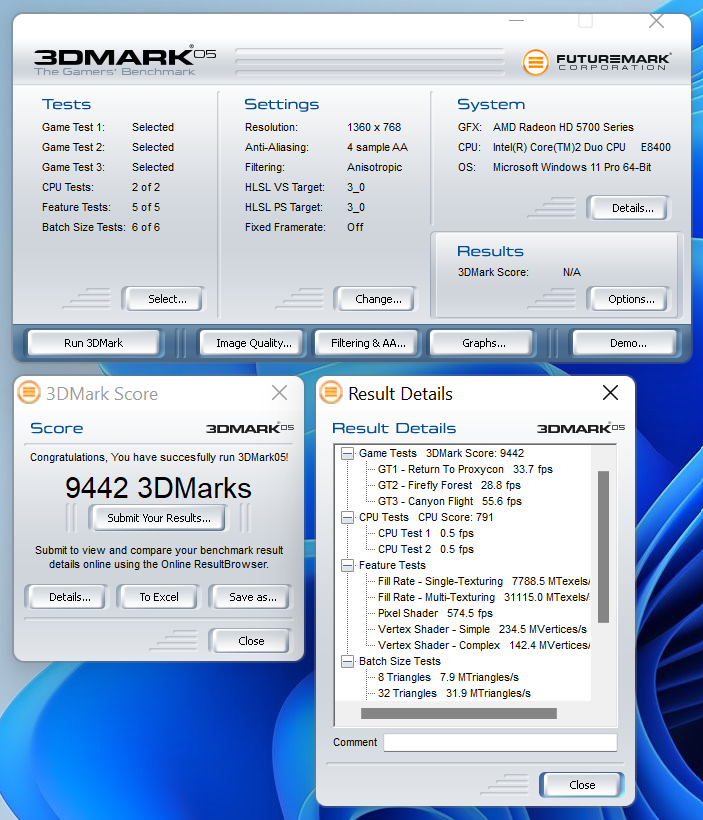703x820 pixels.
Task: Click Close button in Result Details window
Action: (x=582, y=785)
